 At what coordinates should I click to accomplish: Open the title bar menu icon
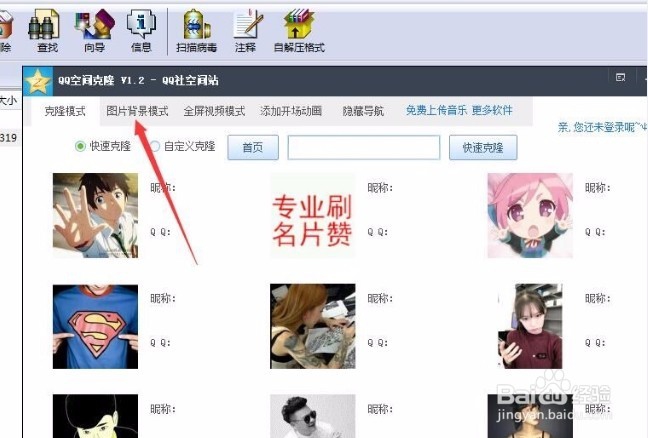click(620, 77)
